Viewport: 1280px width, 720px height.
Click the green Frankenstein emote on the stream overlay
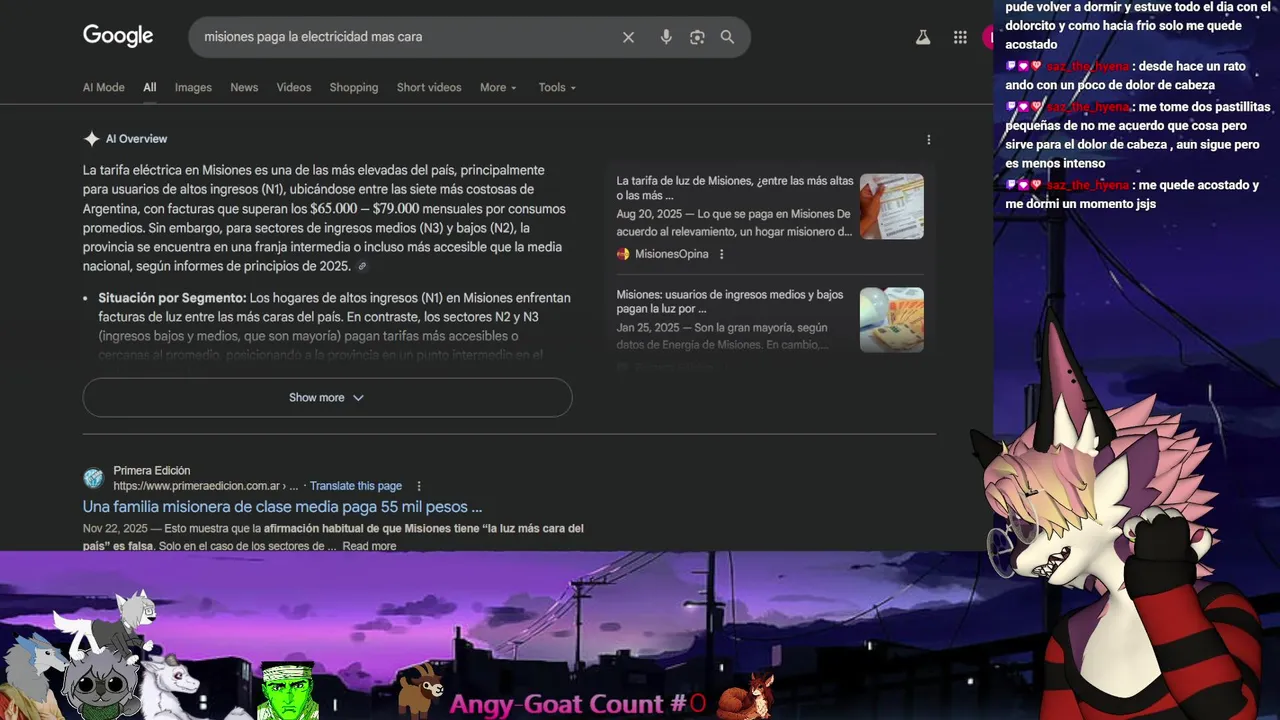coord(288,690)
